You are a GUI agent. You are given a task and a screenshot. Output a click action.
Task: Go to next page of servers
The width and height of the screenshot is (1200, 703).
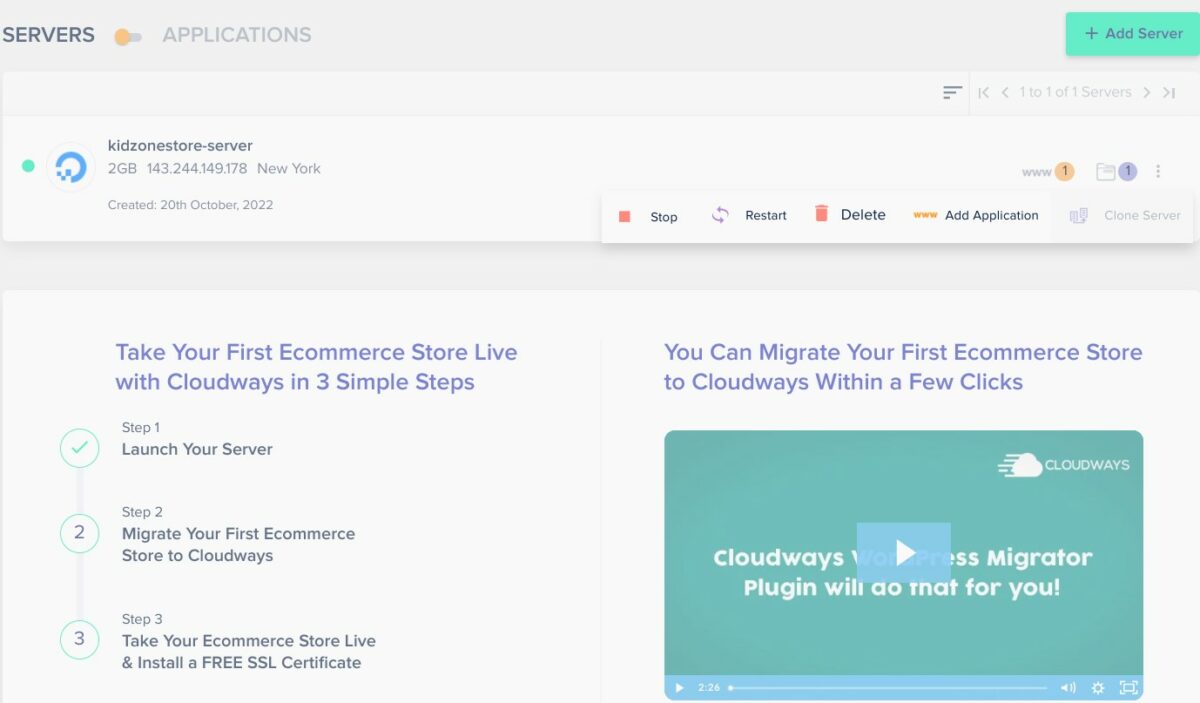click(x=1147, y=93)
